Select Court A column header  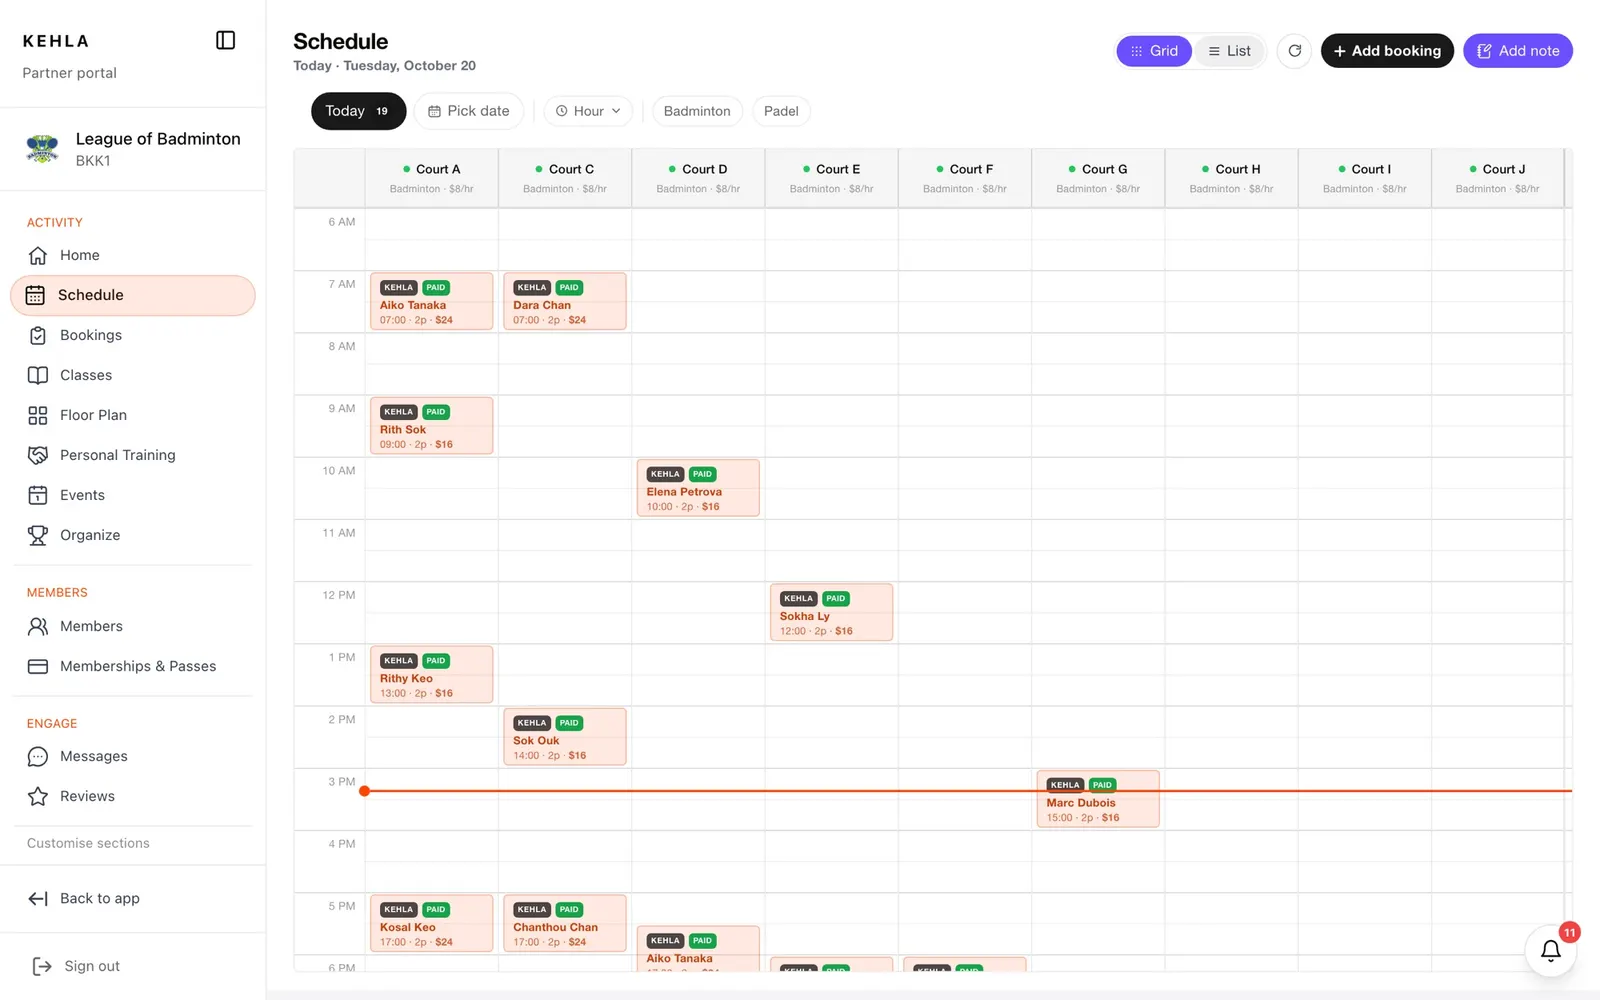pyautogui.click(x=432, y=178)
